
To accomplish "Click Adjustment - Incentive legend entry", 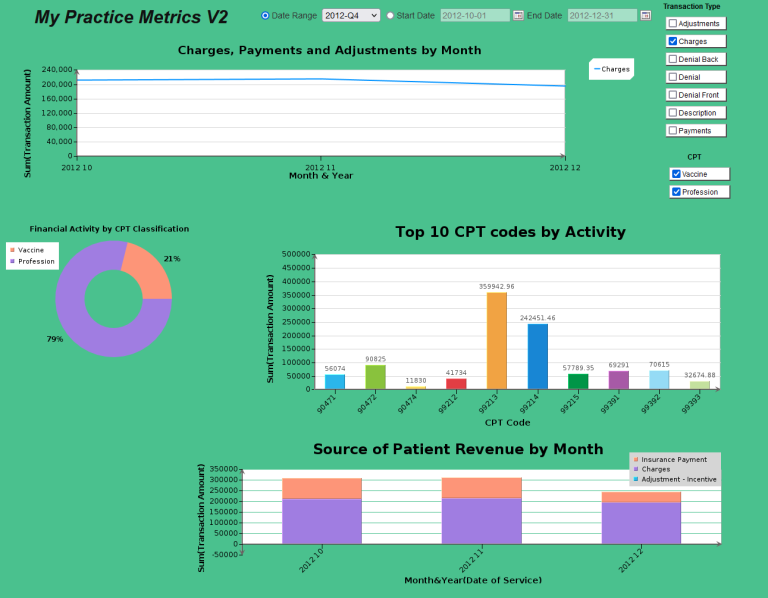I will click(677, 479).
